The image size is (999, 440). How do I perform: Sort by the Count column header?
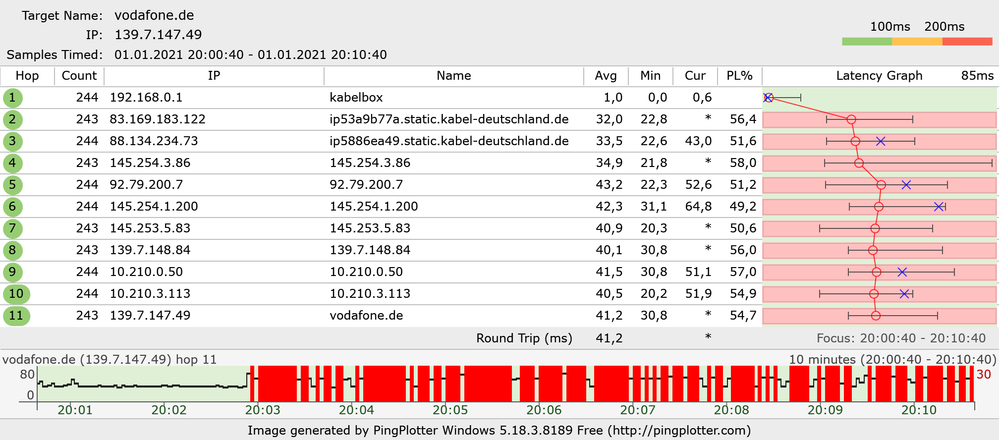pyautogui.click(x=79, y=76)
